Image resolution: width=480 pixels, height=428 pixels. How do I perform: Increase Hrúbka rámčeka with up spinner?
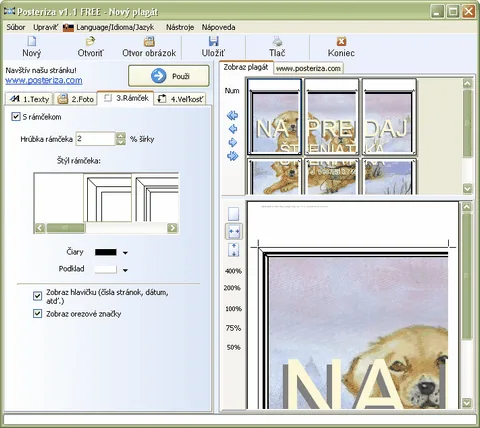coord(121,135)
